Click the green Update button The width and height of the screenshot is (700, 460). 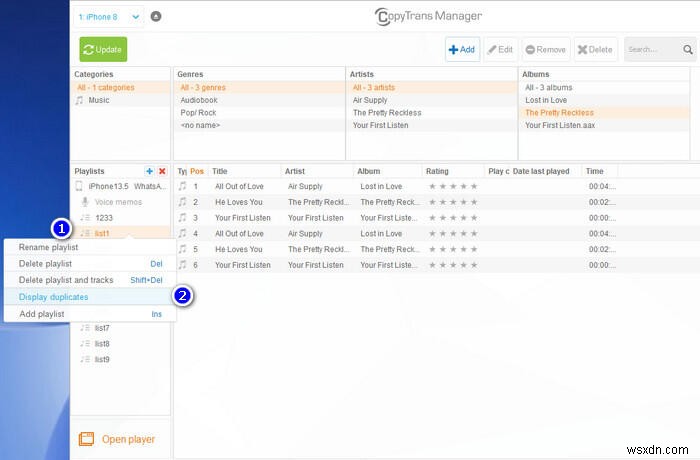click(103, 49)
